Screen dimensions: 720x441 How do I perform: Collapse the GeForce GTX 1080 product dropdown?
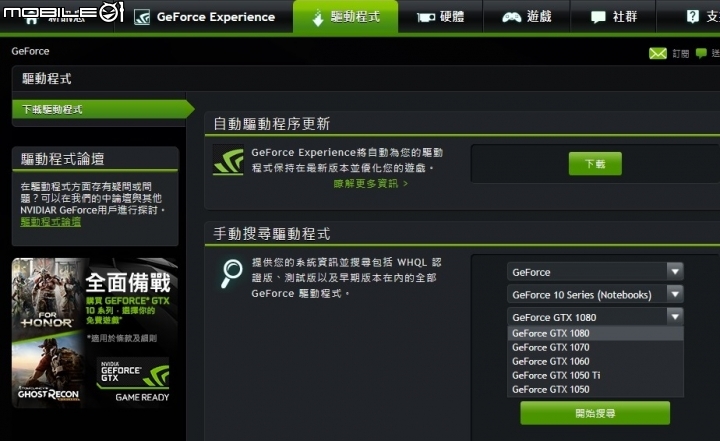595,317
